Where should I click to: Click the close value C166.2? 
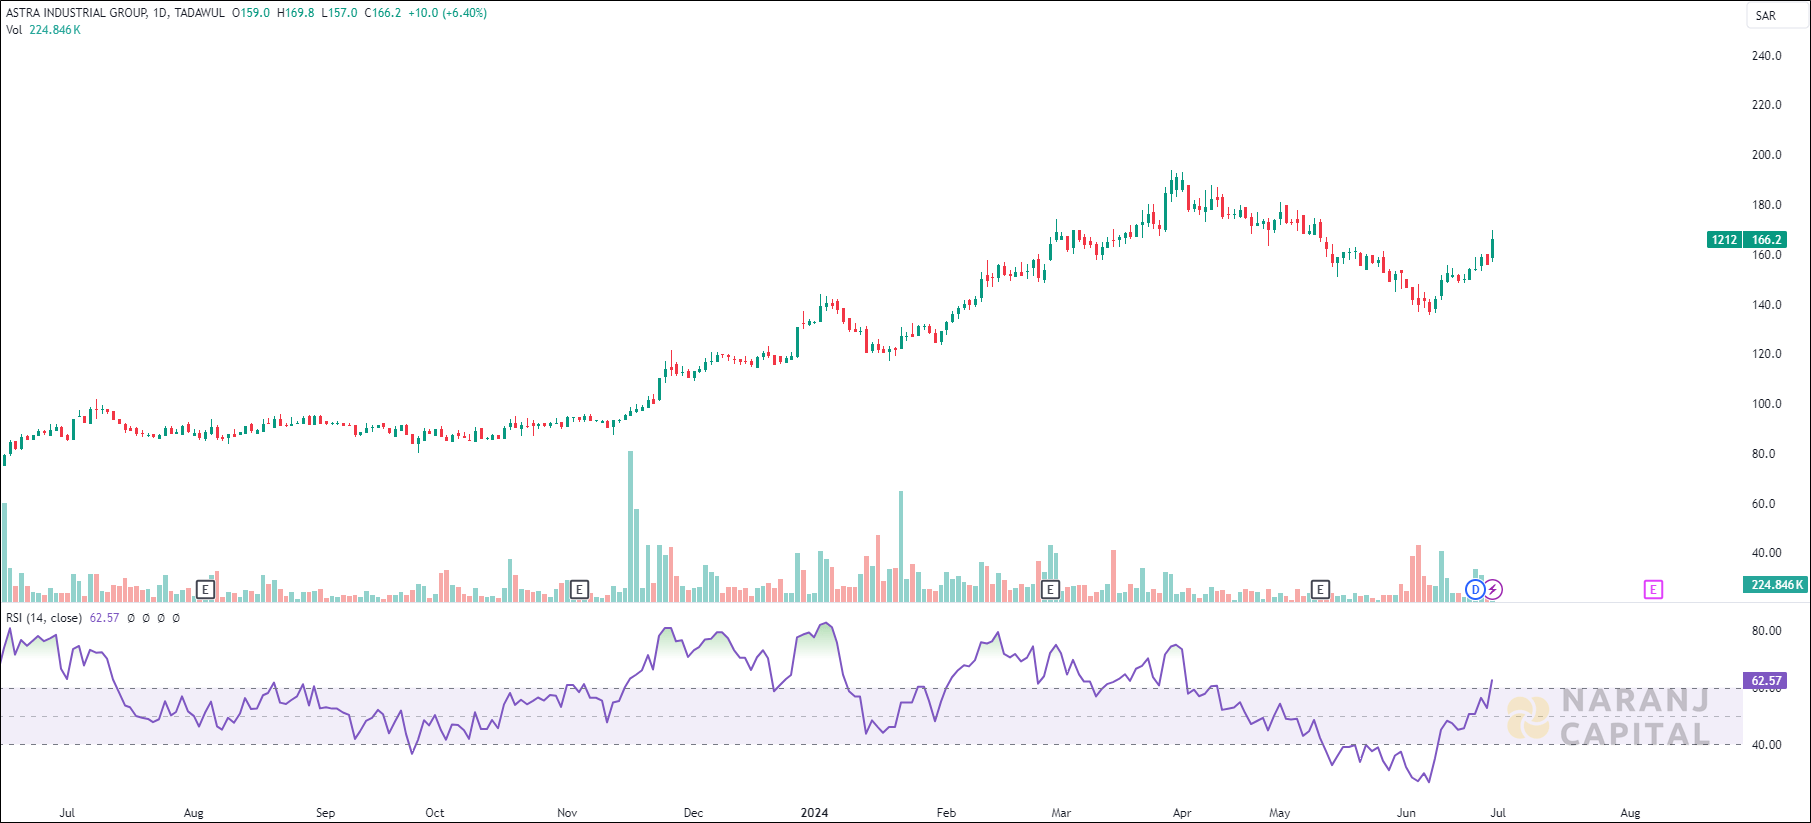383,13
